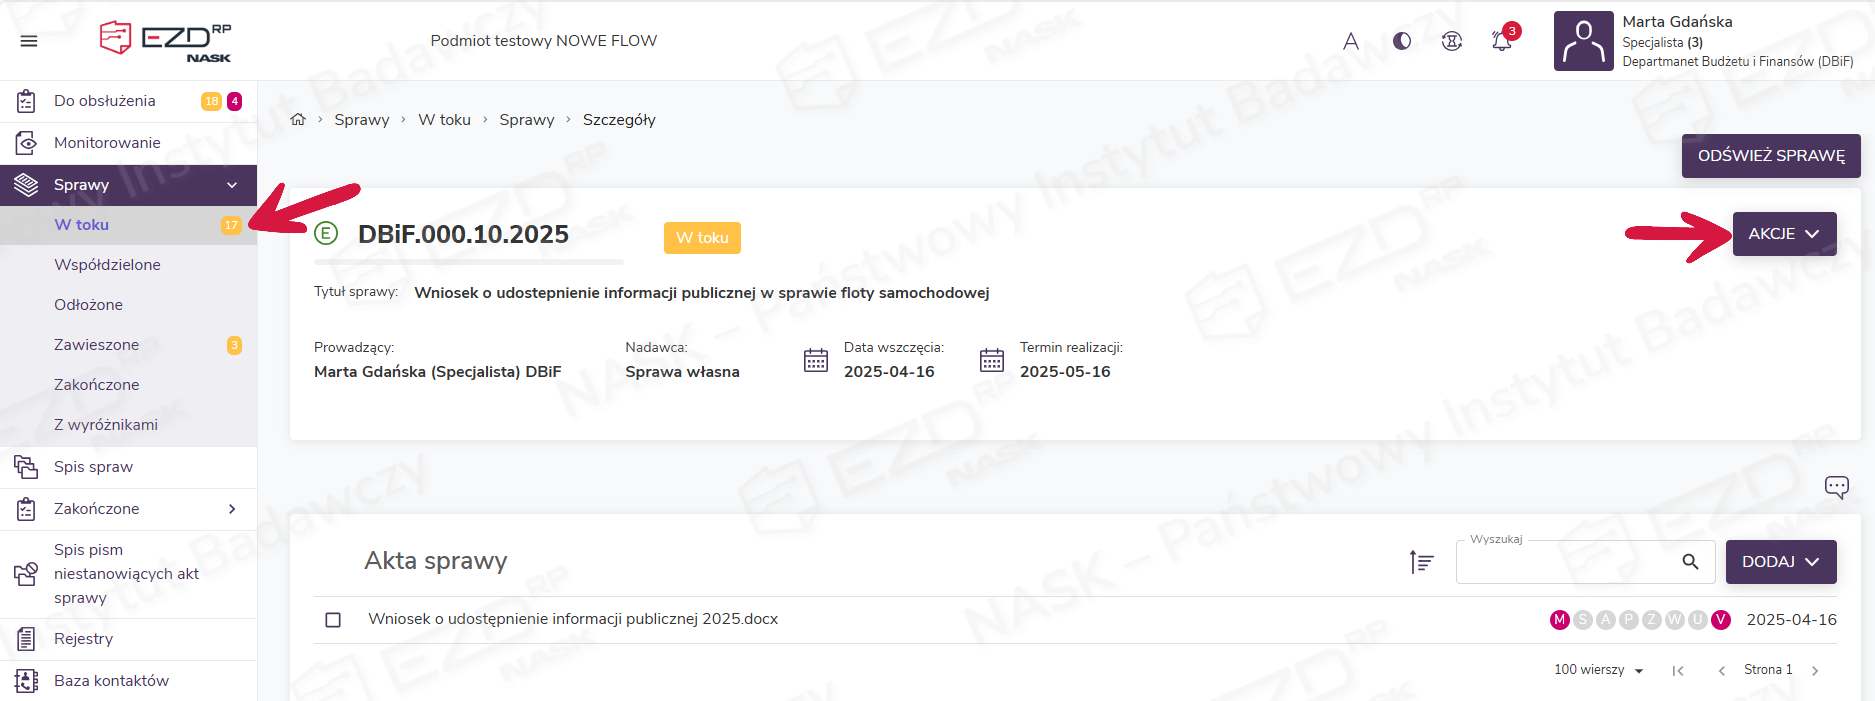Click the sort order icon in Akta sprawy

[1421, 562]
